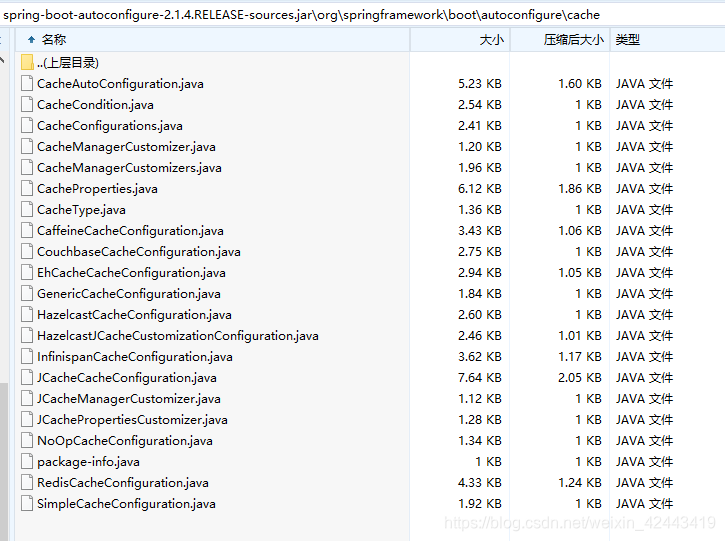Click the 1.24 KB compressed size value

click(580, 483)
